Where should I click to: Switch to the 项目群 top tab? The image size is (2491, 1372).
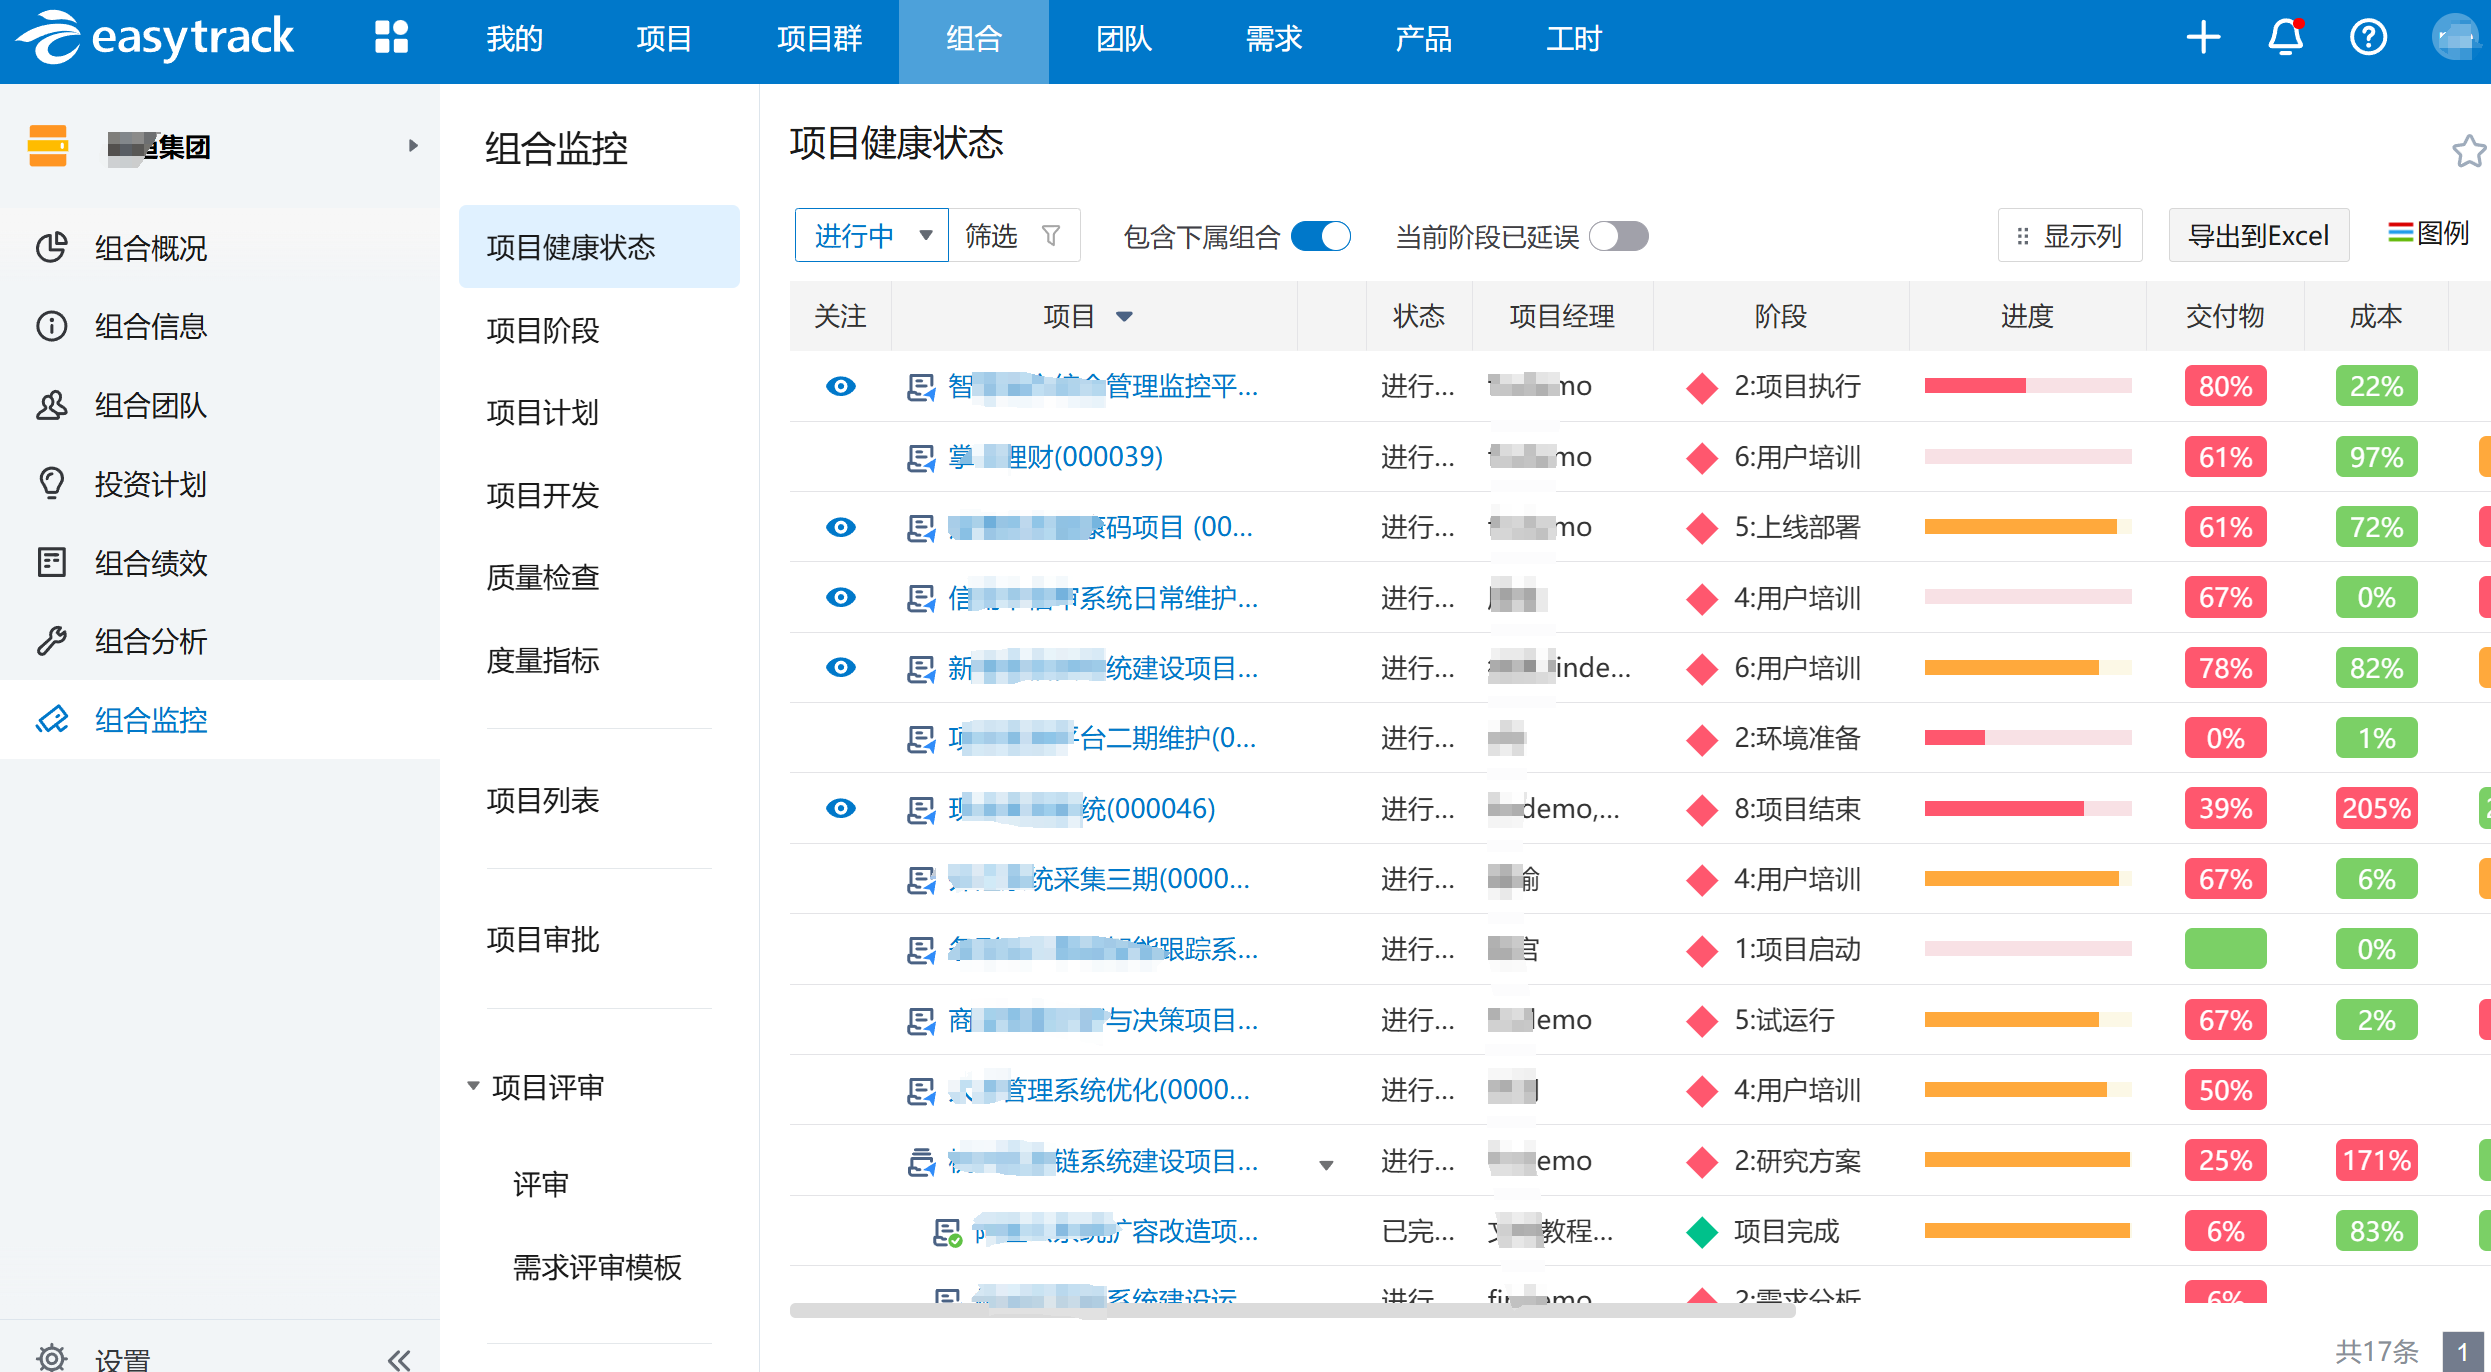point(819,40)
